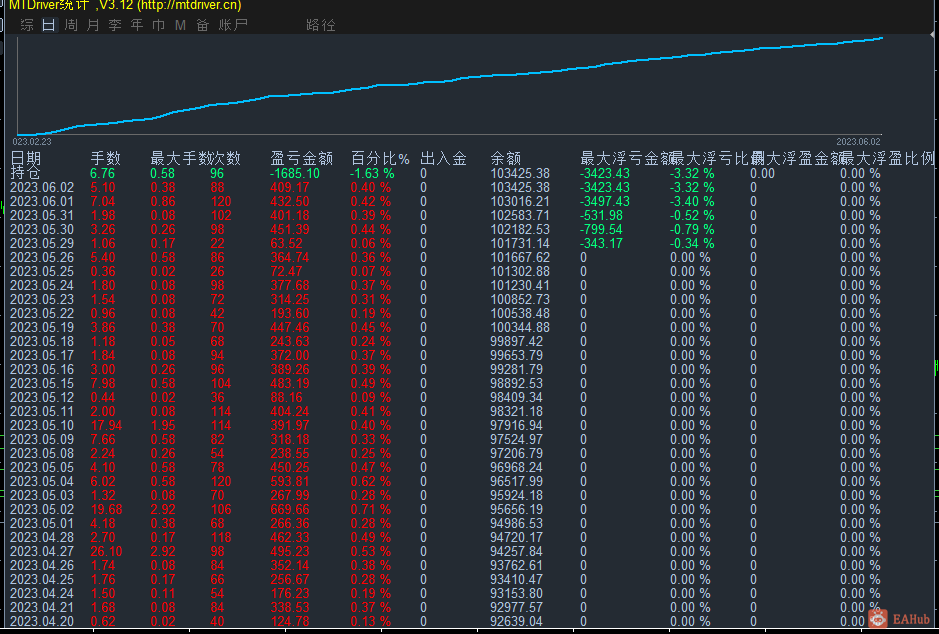This screenshot has width=939, height=634.
Task: Click the orange EAHub robot logo
Action: [880, 619]
